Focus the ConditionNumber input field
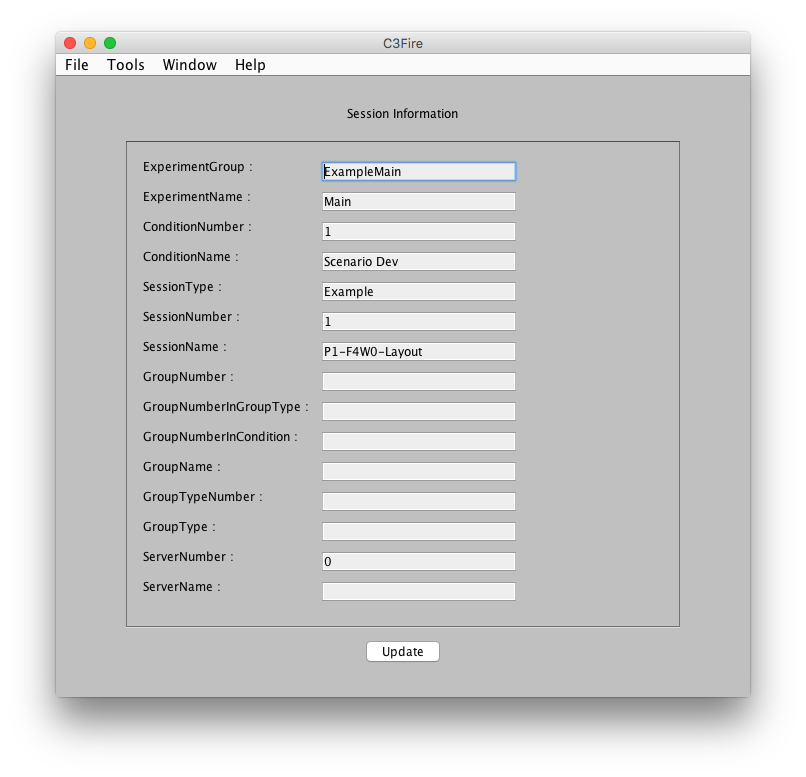The height and width of the screenshot is (777, 806). pos(418,232)
